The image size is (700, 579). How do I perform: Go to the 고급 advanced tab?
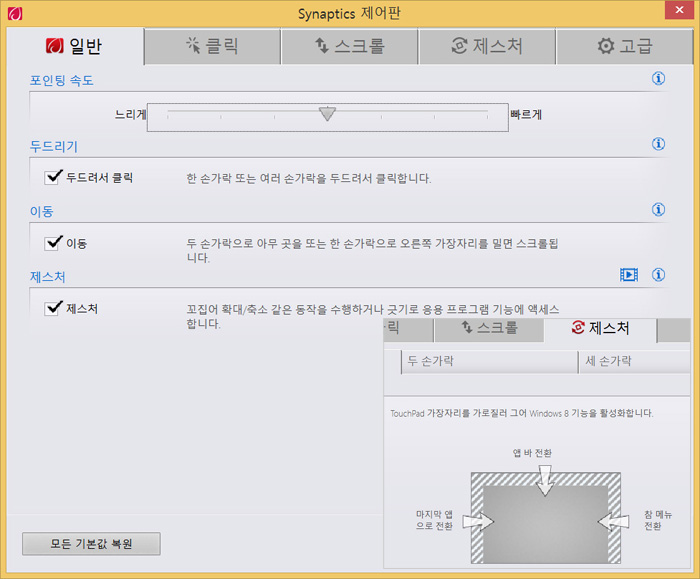[x=624, y=46]
